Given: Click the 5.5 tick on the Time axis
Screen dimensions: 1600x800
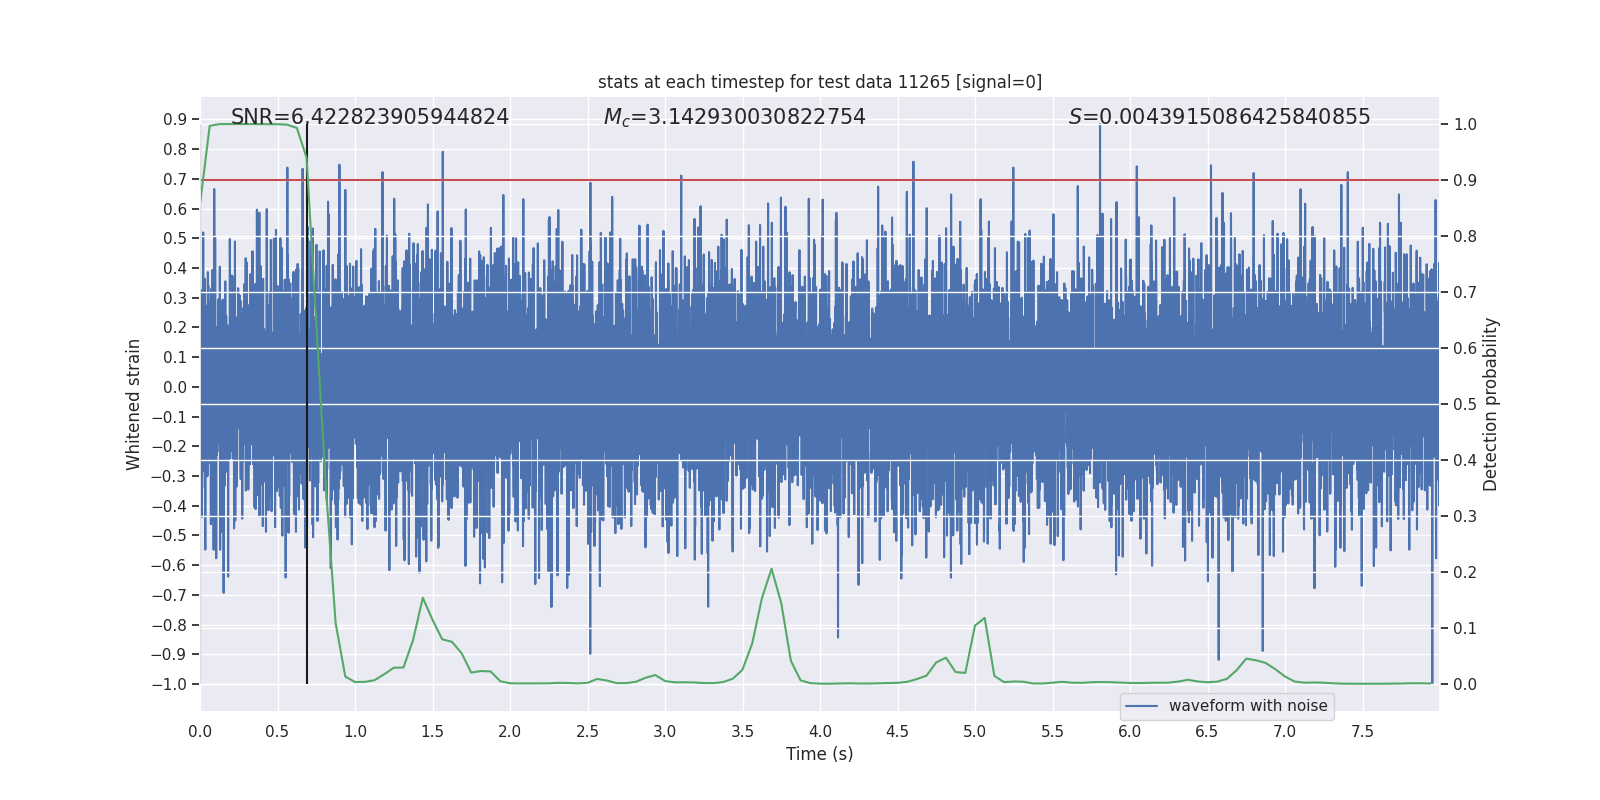Looking at the screenshot, I should coord(1052,732).
